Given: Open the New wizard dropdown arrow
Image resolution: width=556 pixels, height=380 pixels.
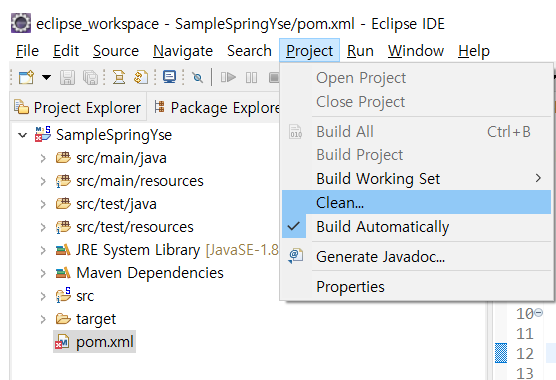Looking at the screenshot, I should tap(46, 77).
